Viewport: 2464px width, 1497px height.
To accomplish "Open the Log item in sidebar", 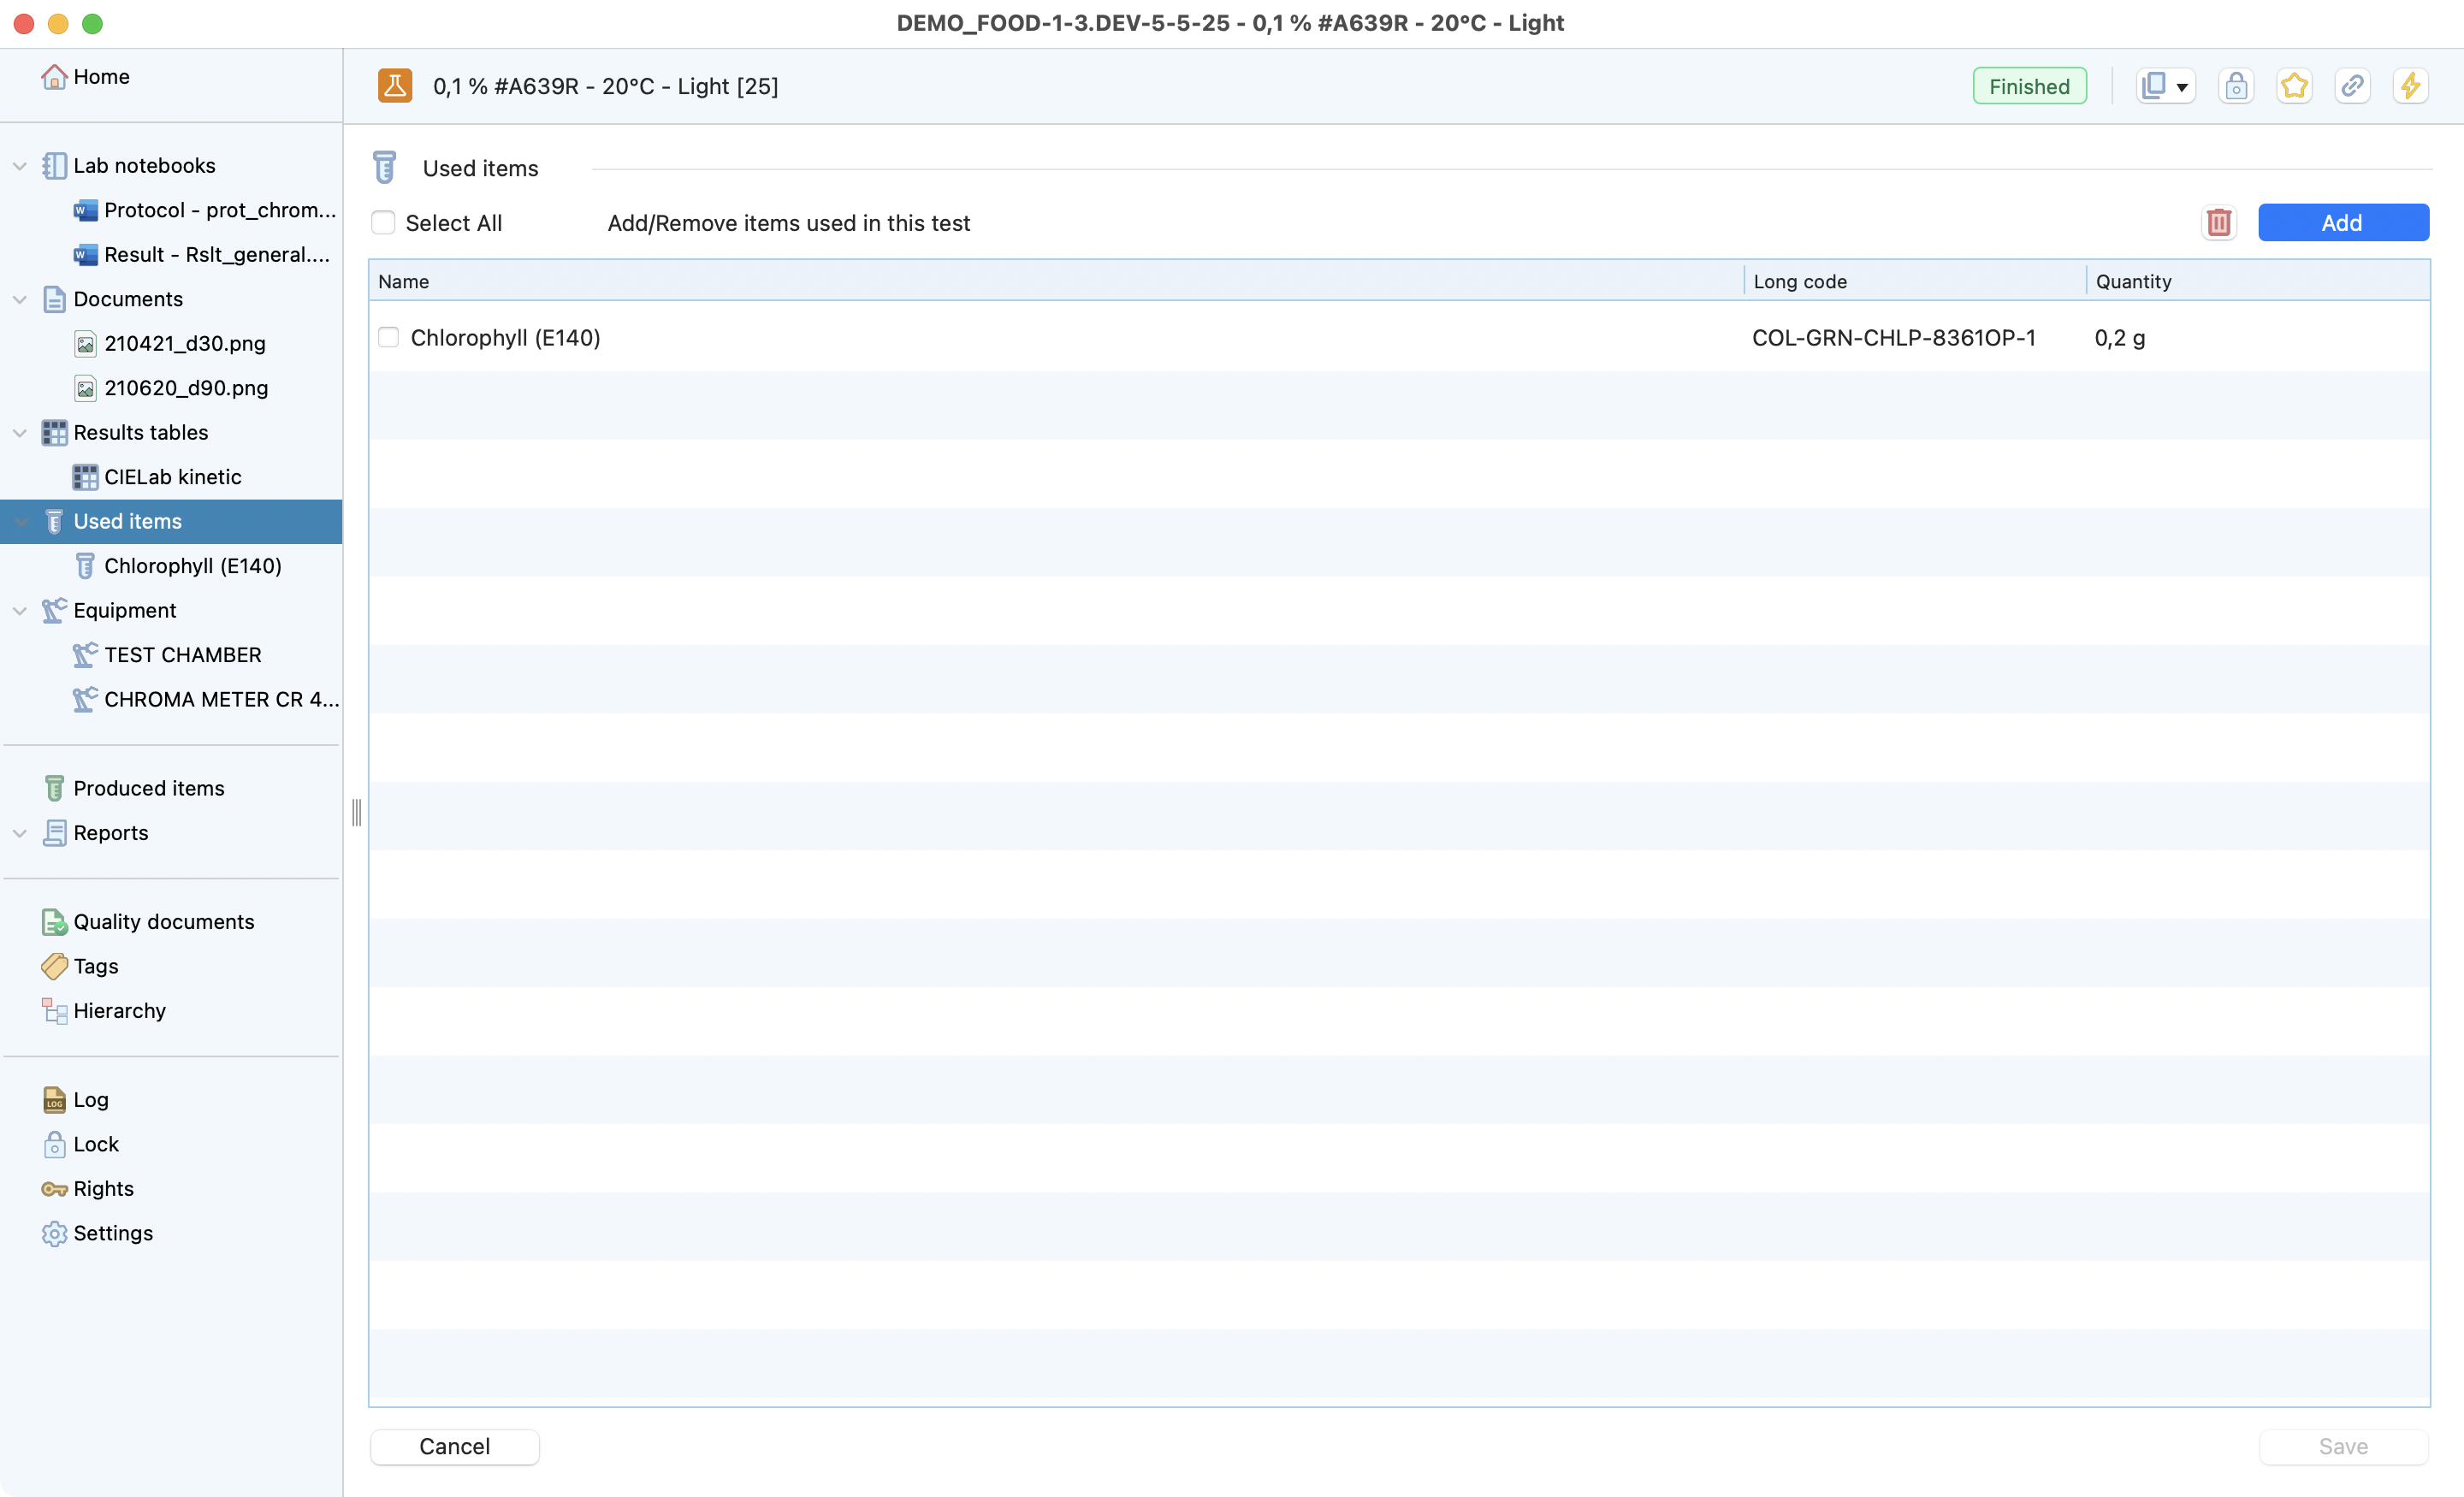I will (x=90, y=1099).
